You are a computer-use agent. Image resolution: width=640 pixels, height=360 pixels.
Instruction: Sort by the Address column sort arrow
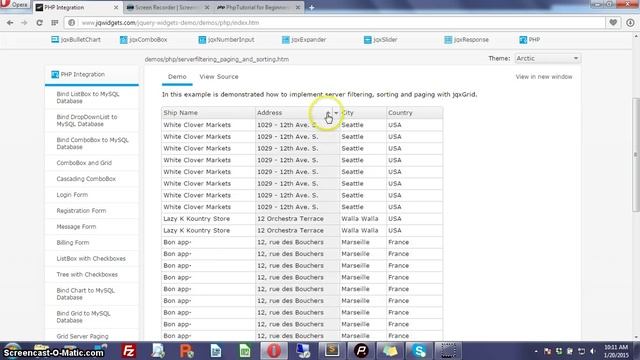(x=328, y=113)
